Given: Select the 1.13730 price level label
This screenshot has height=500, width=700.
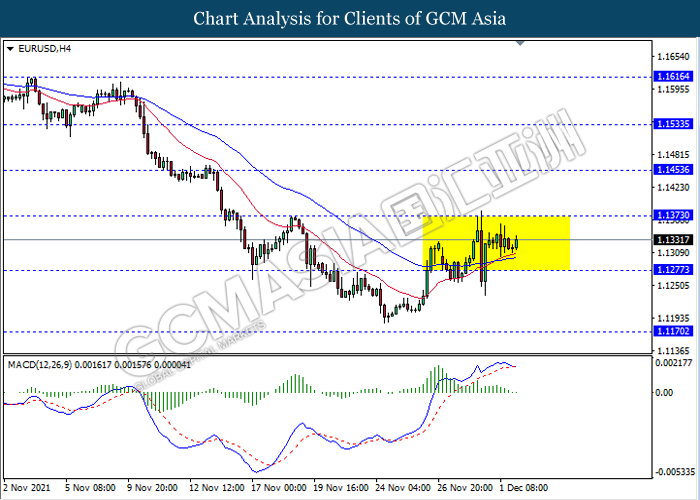Looking at the screenshot, I should 673,215.
